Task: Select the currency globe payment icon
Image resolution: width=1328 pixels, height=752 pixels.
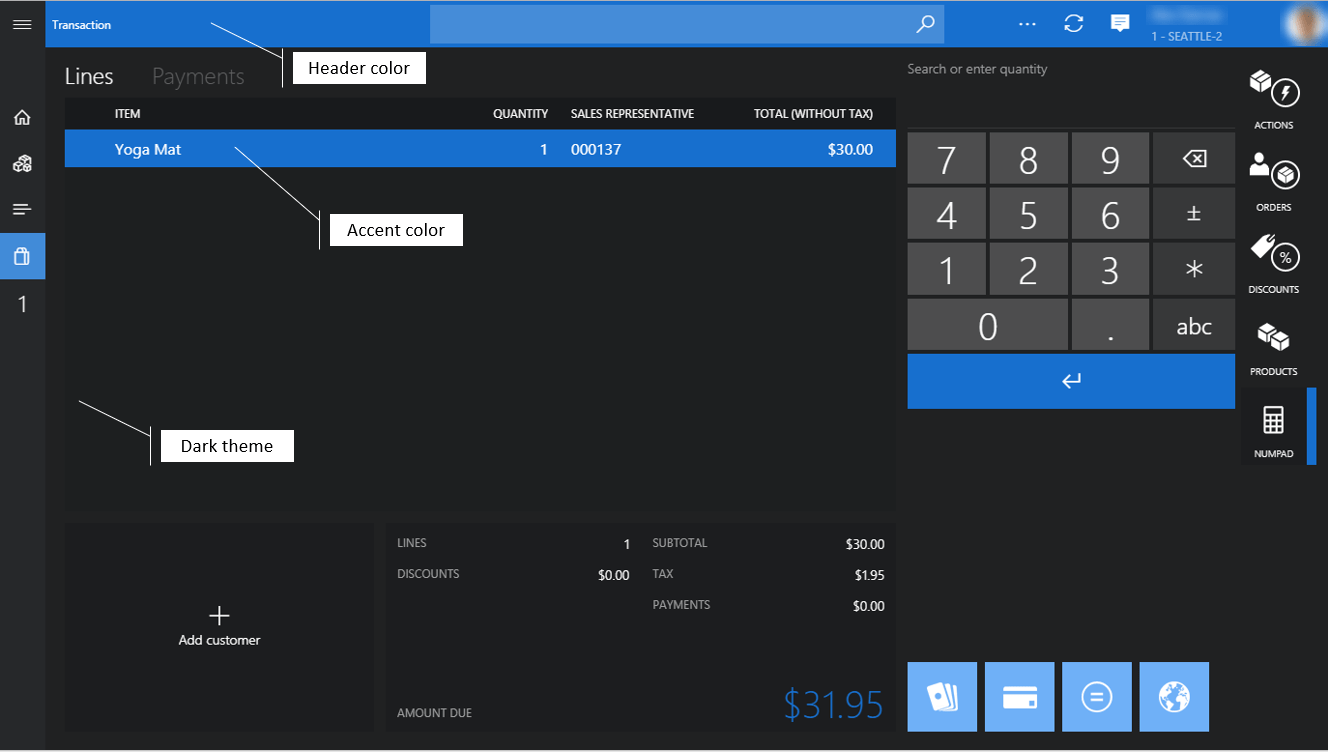Action: 1174,696
